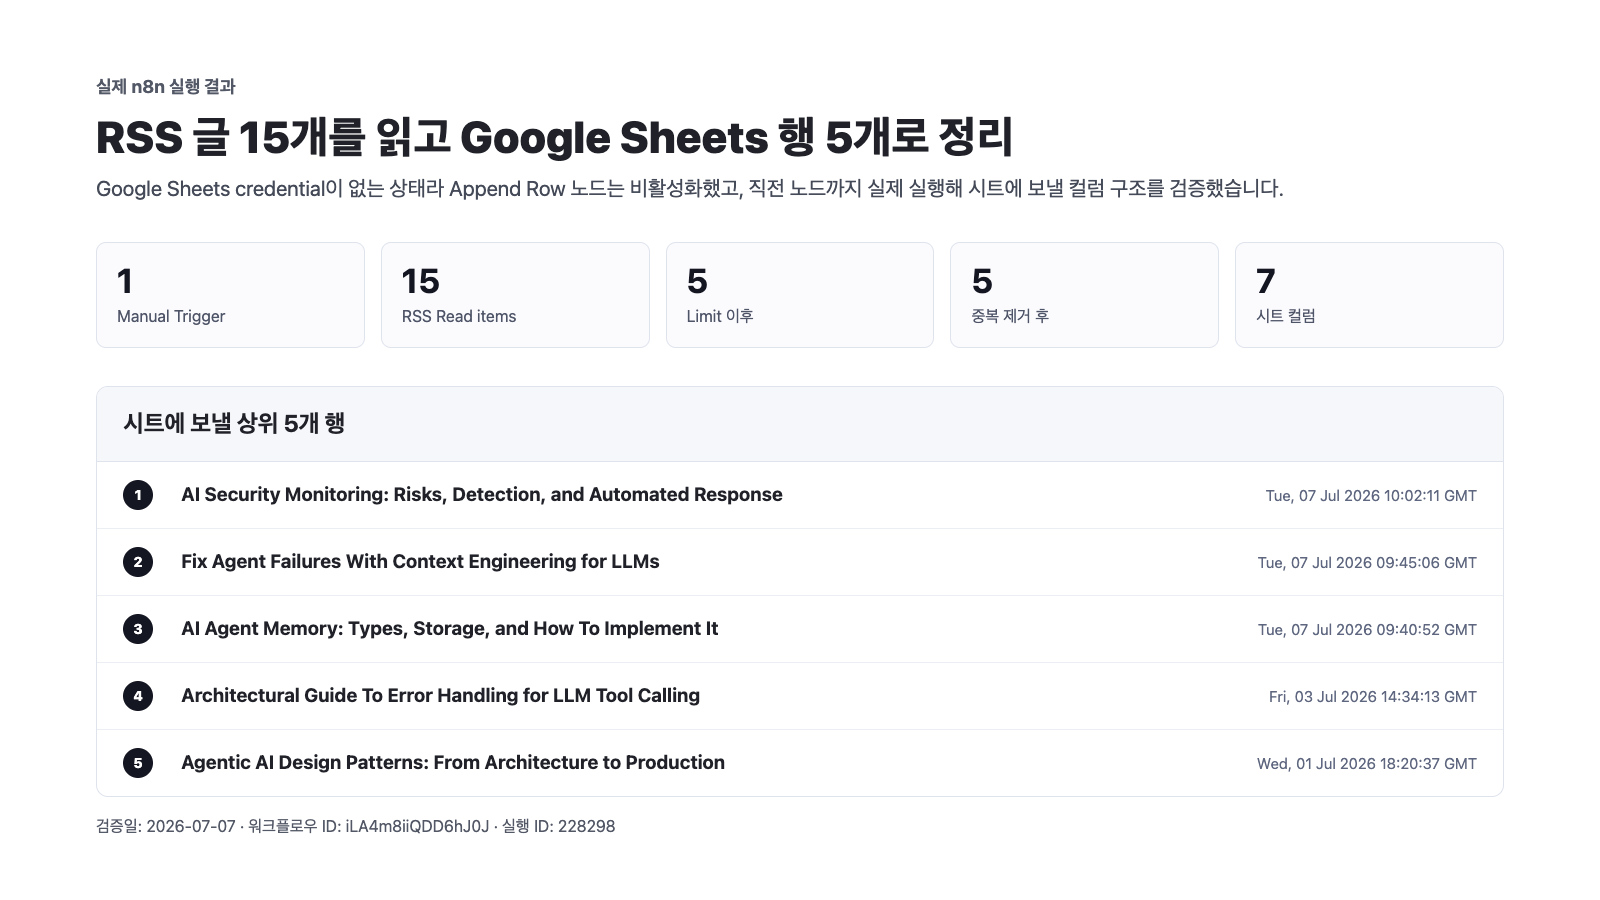1600x900 pixels.
Task: Click the number 4 row badge
Action: [138, 696]
